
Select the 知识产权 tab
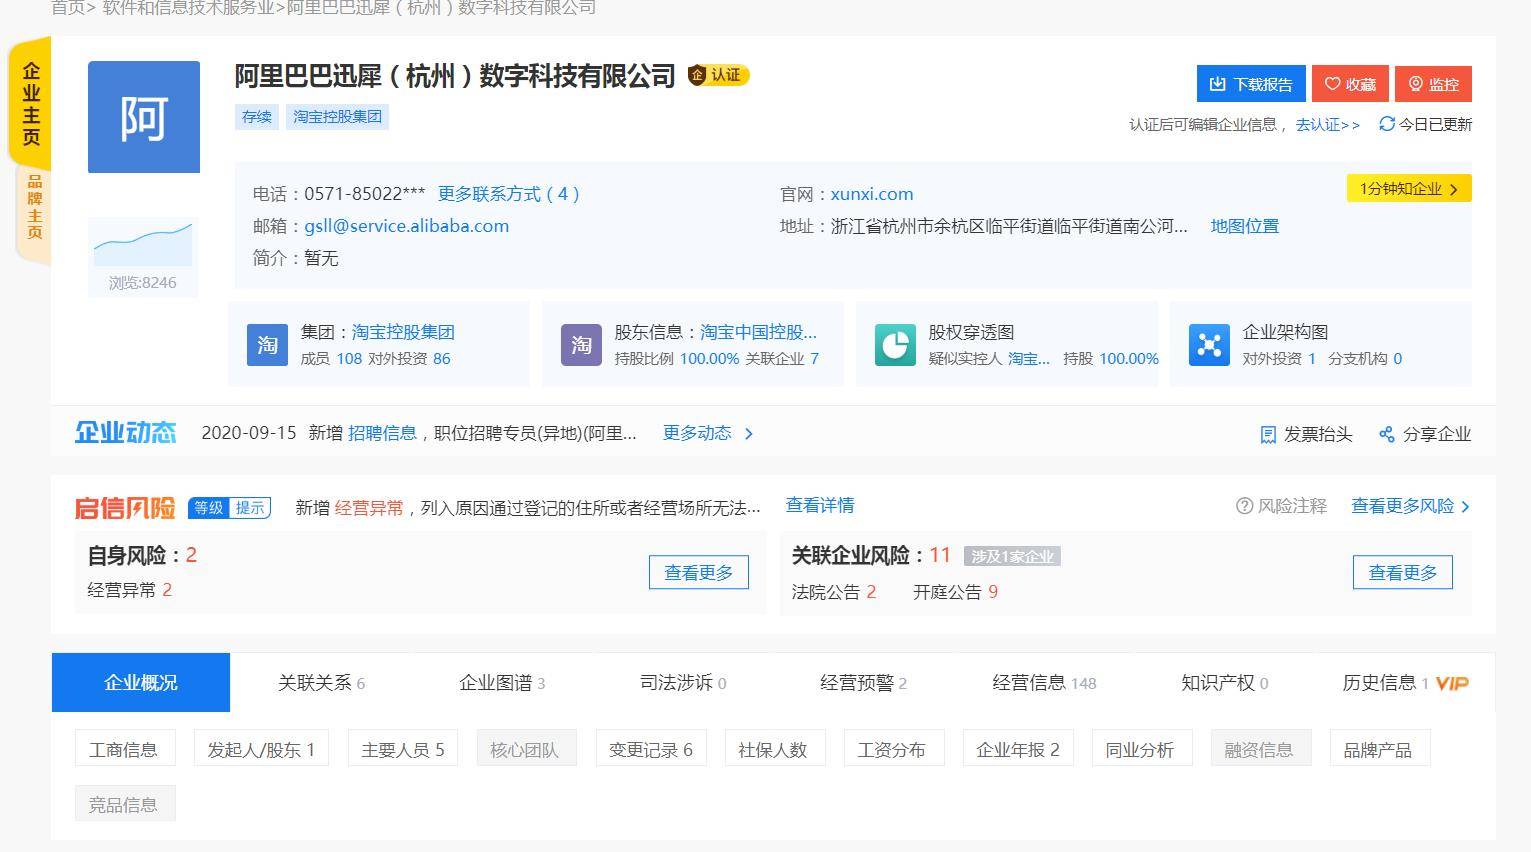pyautogui.click(x=1224, y=683)
